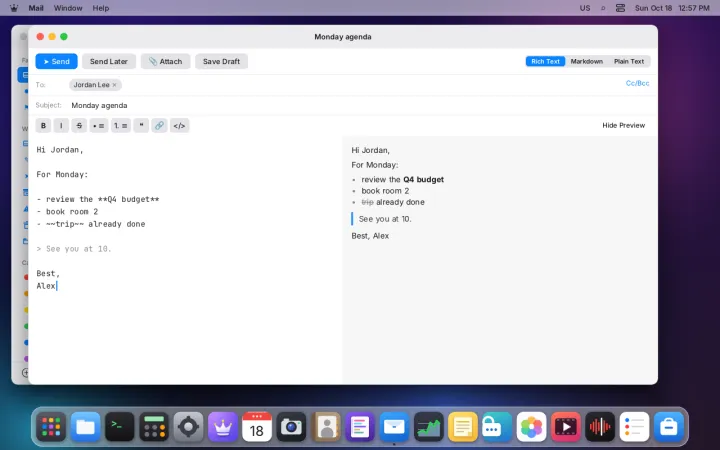Open the purple text editor app in the dock
Screen dimensions: 720x450
[360, 427]
